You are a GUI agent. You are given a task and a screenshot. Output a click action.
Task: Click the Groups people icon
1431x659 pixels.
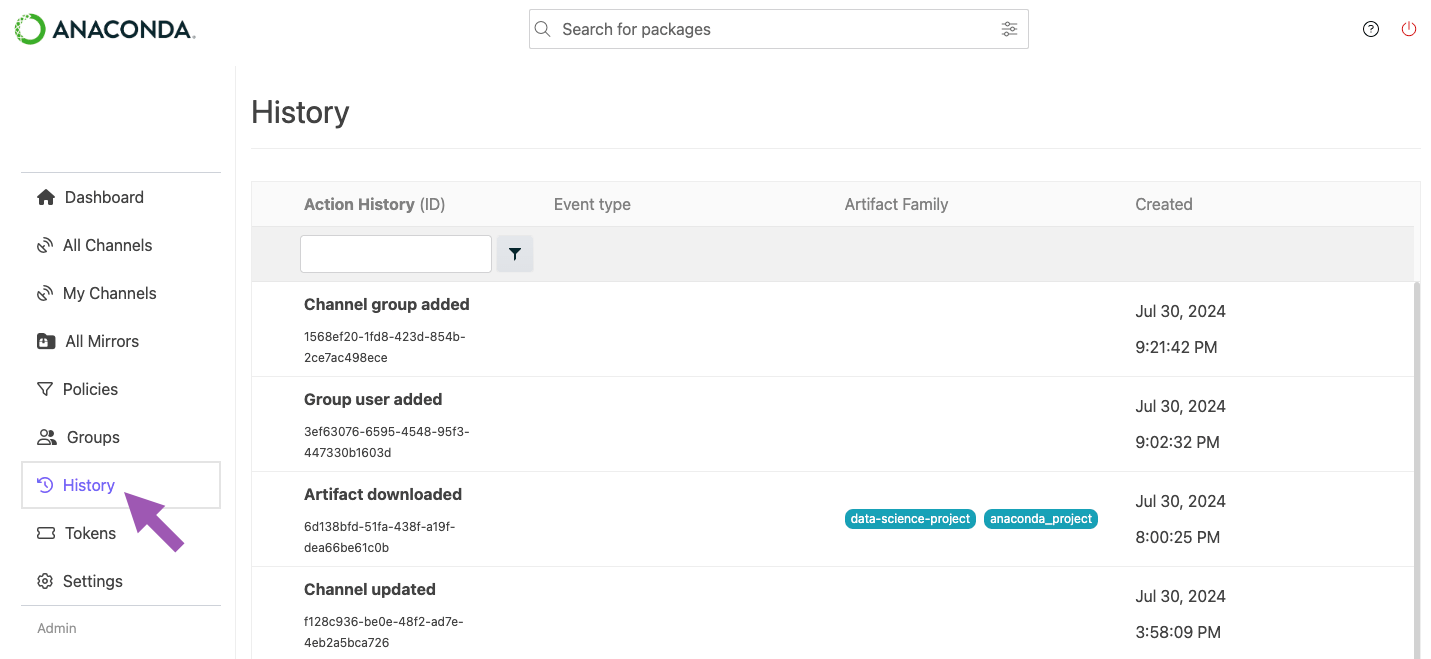coord(47,437)
